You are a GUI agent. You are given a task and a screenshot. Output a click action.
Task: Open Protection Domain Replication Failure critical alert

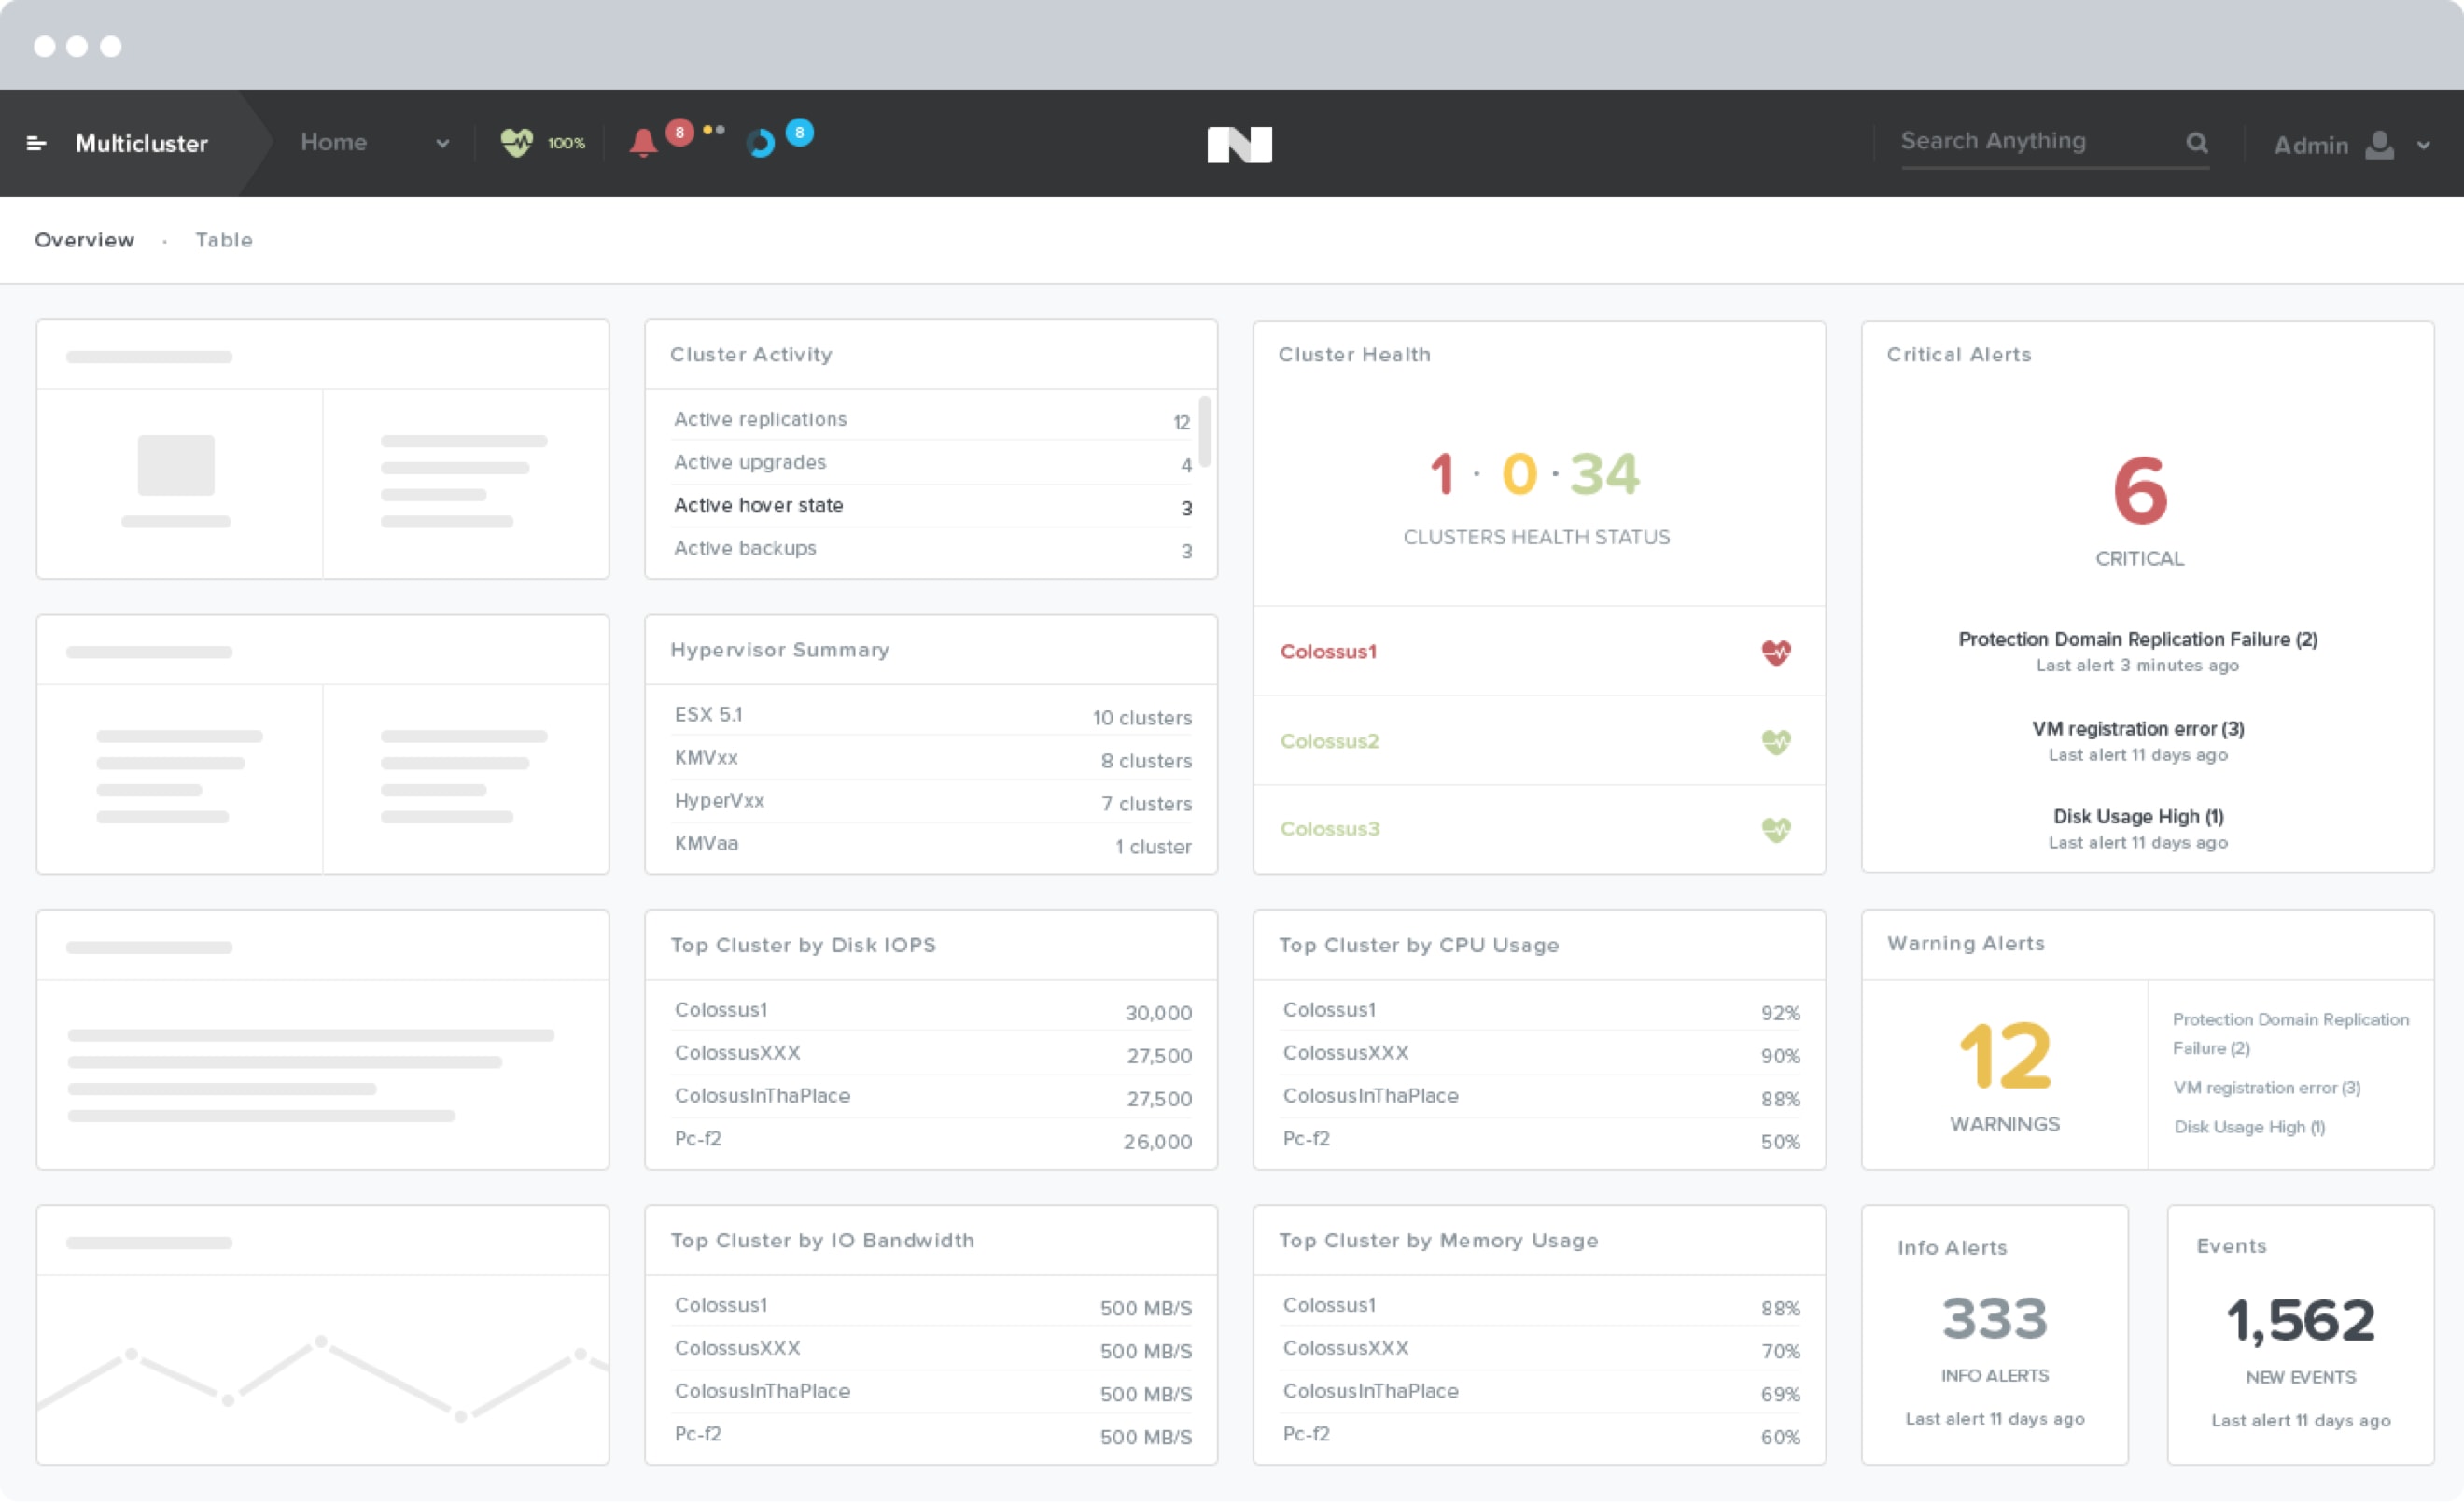(2137, 640)
